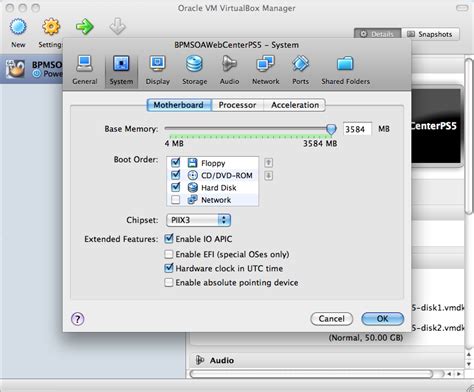Viewport: 474px width, 392px height.
Task: Click the Base Memory slider handle
Action: (x=331, y=129)
